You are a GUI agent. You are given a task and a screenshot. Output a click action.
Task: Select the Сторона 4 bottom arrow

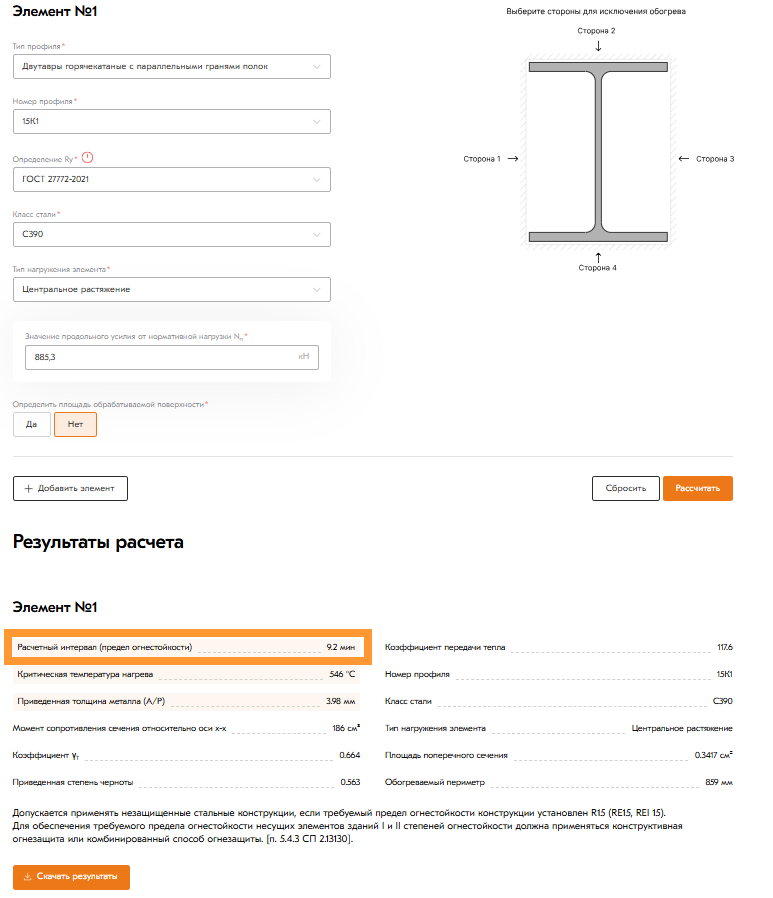click(x=598, y=256)
